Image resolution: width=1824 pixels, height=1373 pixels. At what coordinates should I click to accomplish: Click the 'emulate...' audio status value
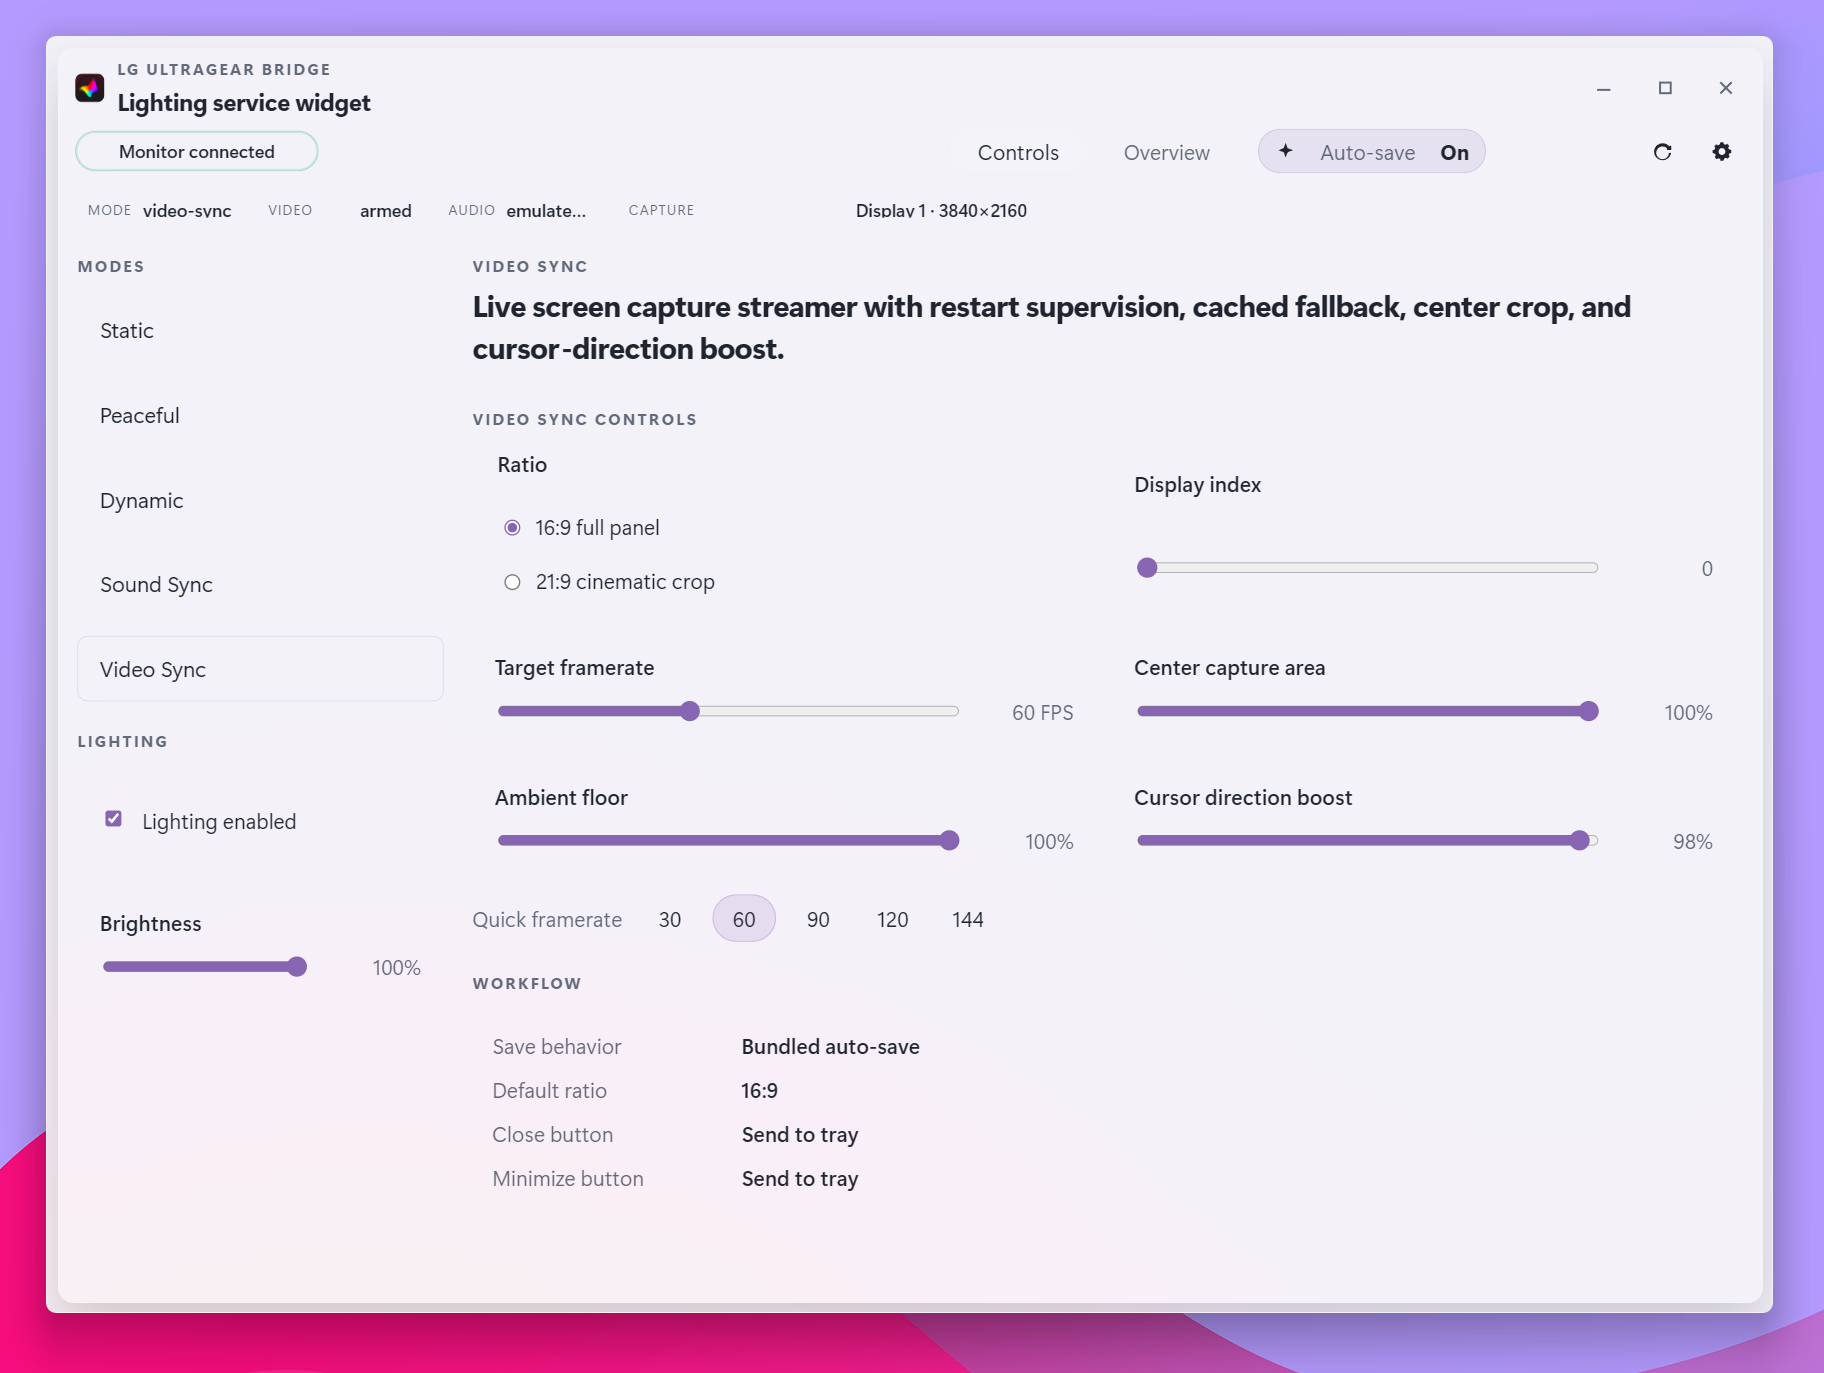(546, 211)
